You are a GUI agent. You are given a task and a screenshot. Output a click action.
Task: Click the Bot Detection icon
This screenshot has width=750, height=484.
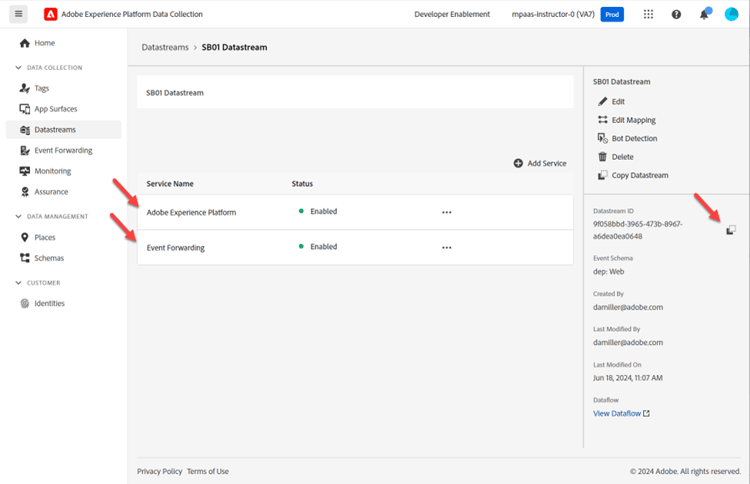click(x=602, y=138)
